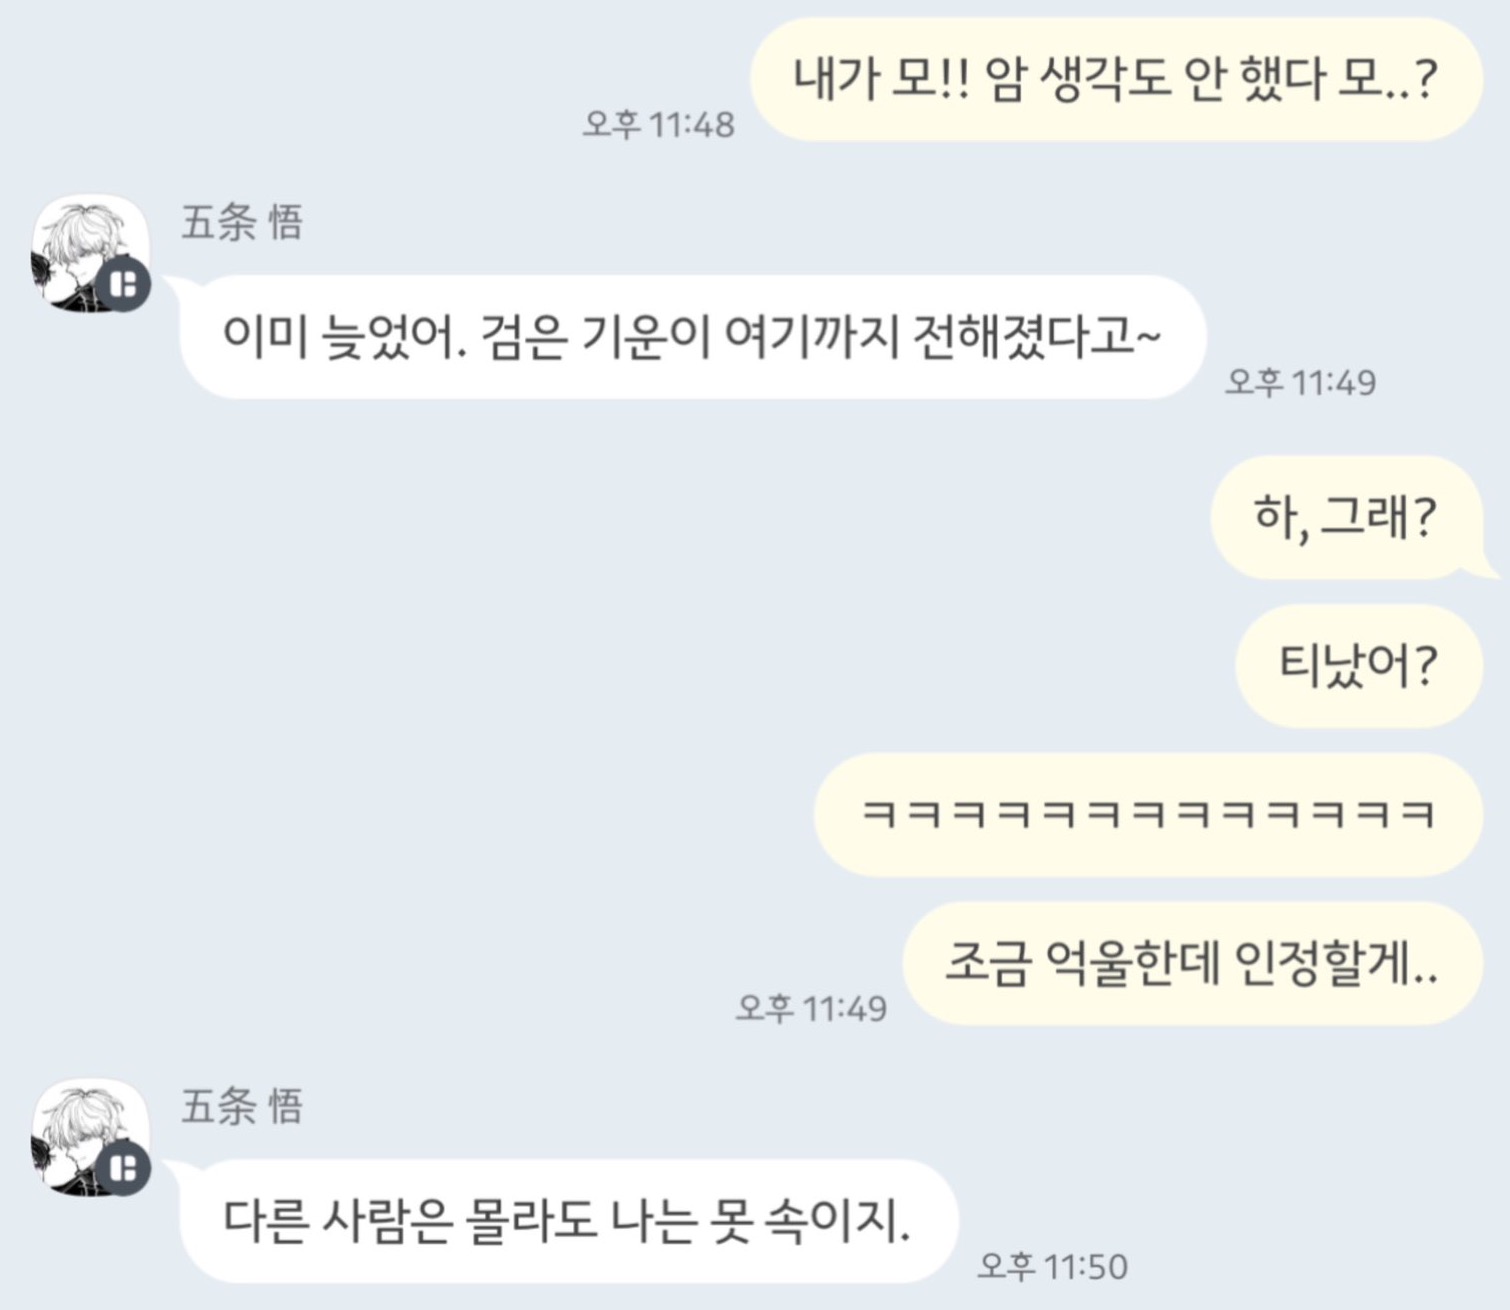This screenshot has height=1310, width=1510.
Task: Open the first 五条 悟 profile avatar
Action: click(x=90, y=253)
